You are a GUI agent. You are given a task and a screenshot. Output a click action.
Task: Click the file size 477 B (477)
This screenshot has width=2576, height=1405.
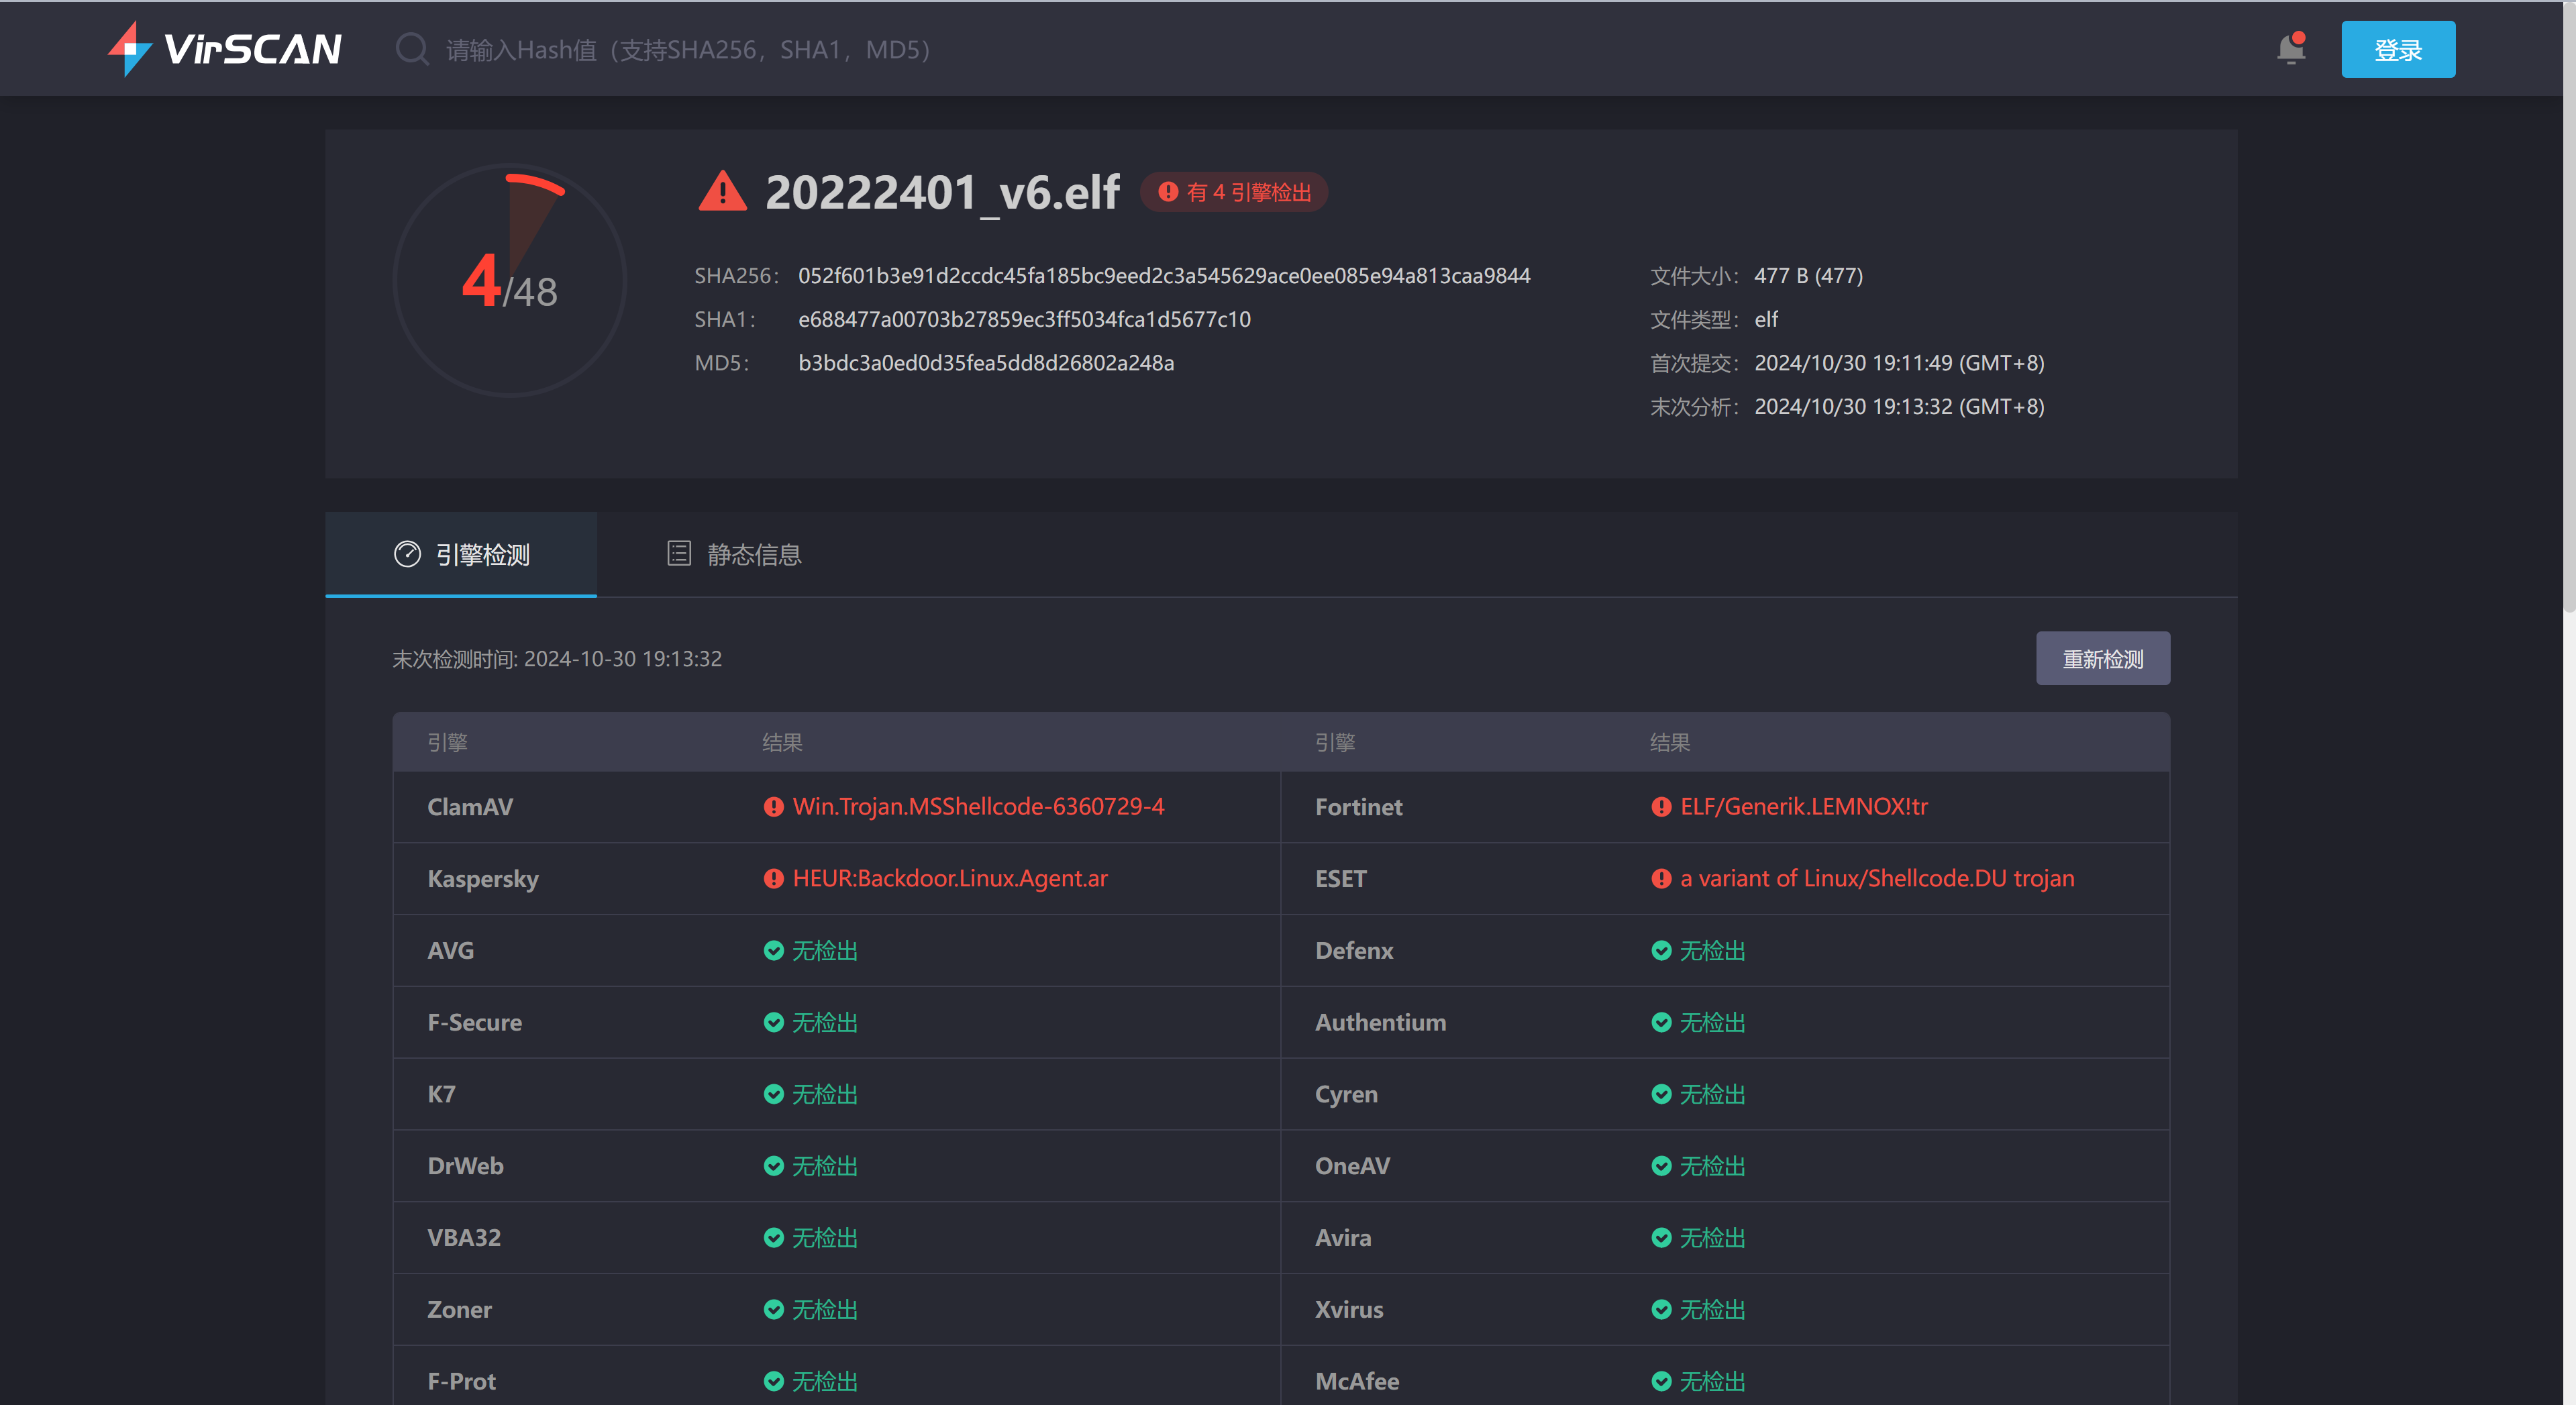click(1808, 276)
